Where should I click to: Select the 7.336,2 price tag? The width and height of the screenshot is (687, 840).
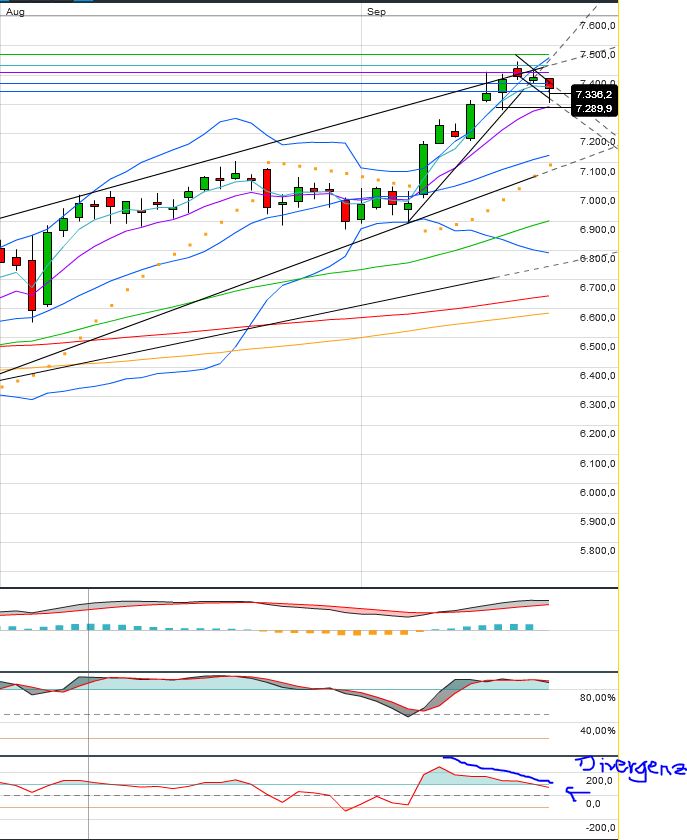click(x=594, y=95)
